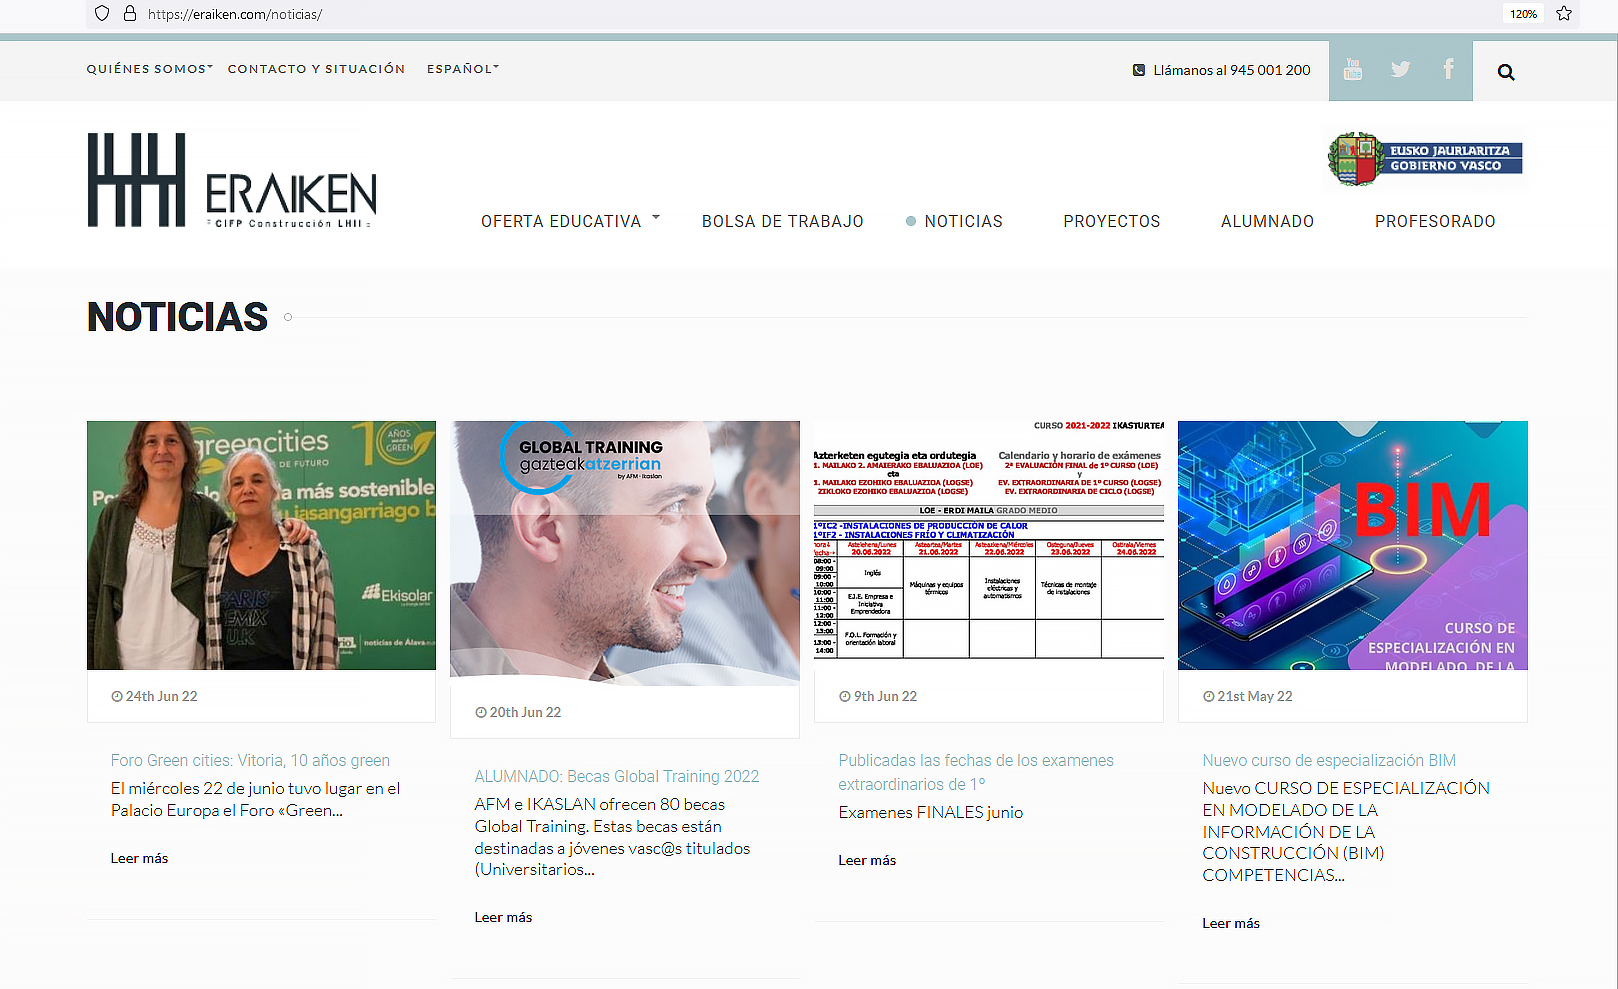Open Foro Green cities article title
The width and height of the screenshot is (1618, 989).
[250, 760]
